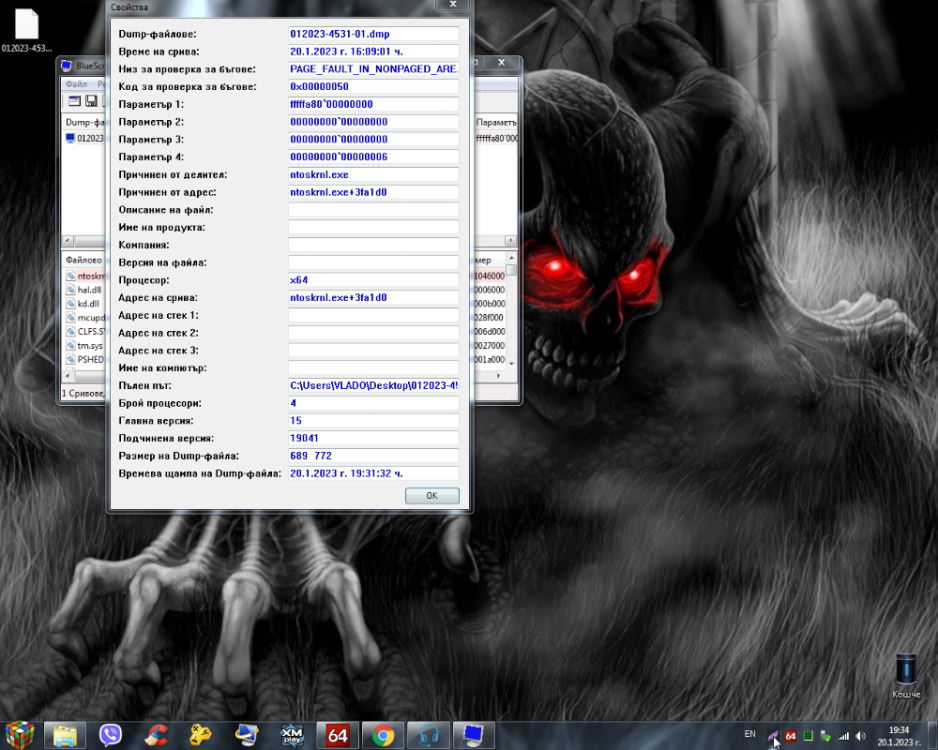This screenshot has width=938, height=750.
Task: Click empty Име на продукта field
Action: pos(373,227)
